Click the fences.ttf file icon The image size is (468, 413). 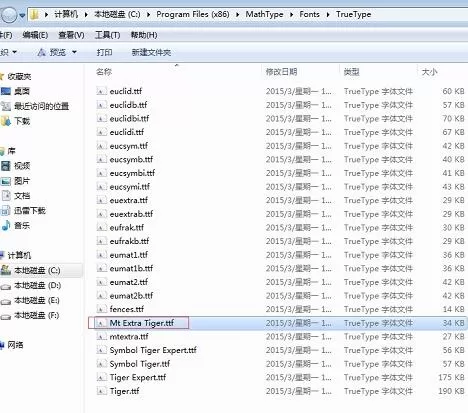coord(101,309)
